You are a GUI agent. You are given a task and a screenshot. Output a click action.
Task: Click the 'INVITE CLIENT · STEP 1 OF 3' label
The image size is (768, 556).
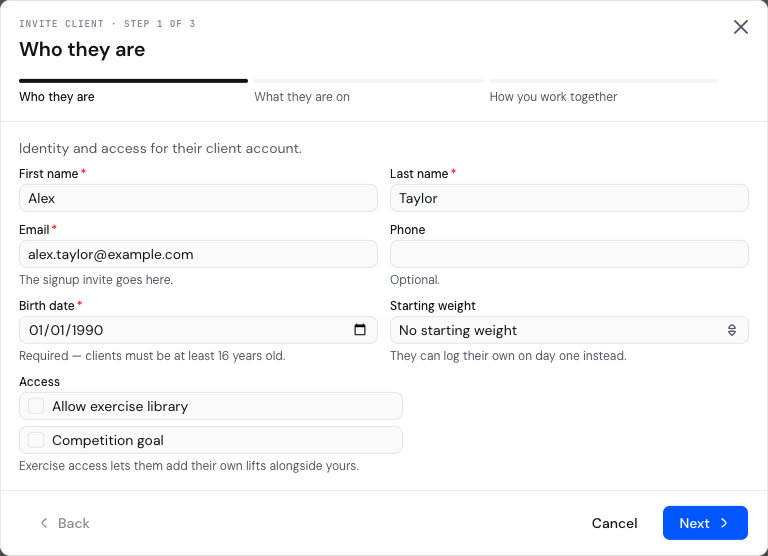[107, 24]
